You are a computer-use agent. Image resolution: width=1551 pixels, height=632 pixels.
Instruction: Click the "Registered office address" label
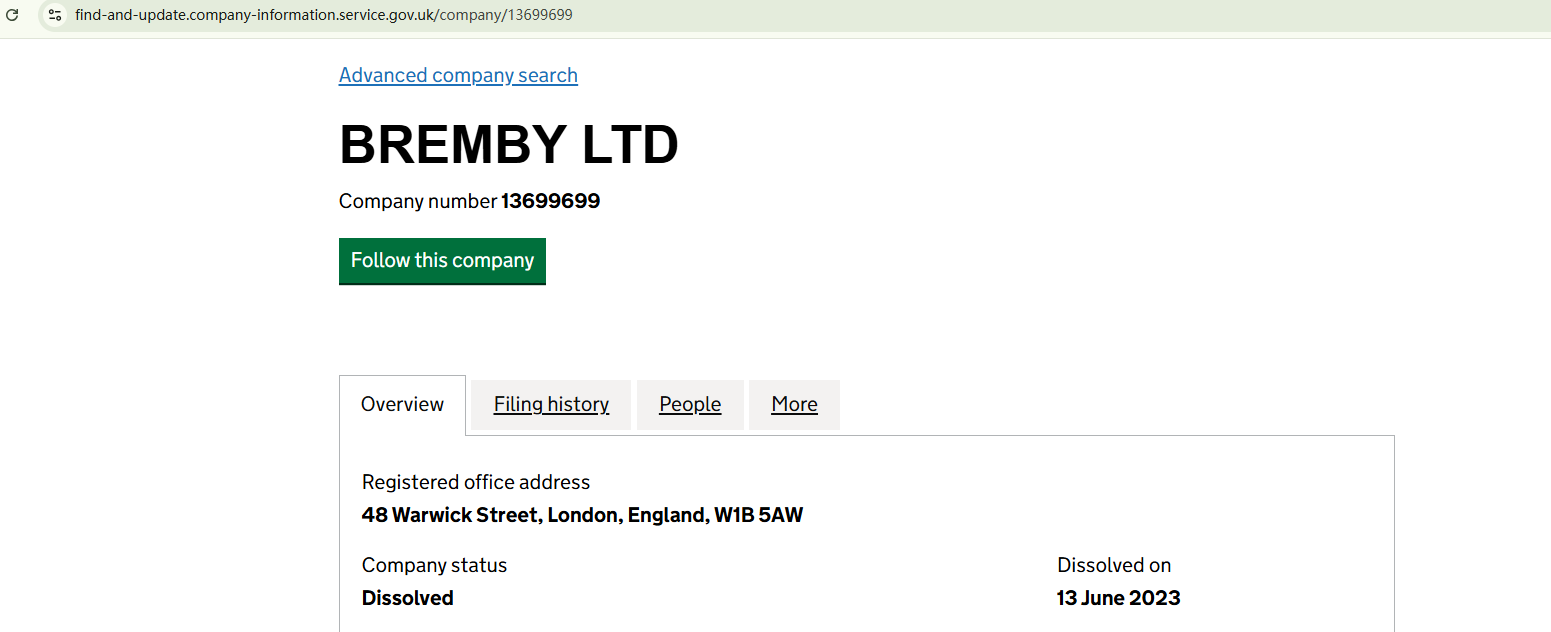476,482
